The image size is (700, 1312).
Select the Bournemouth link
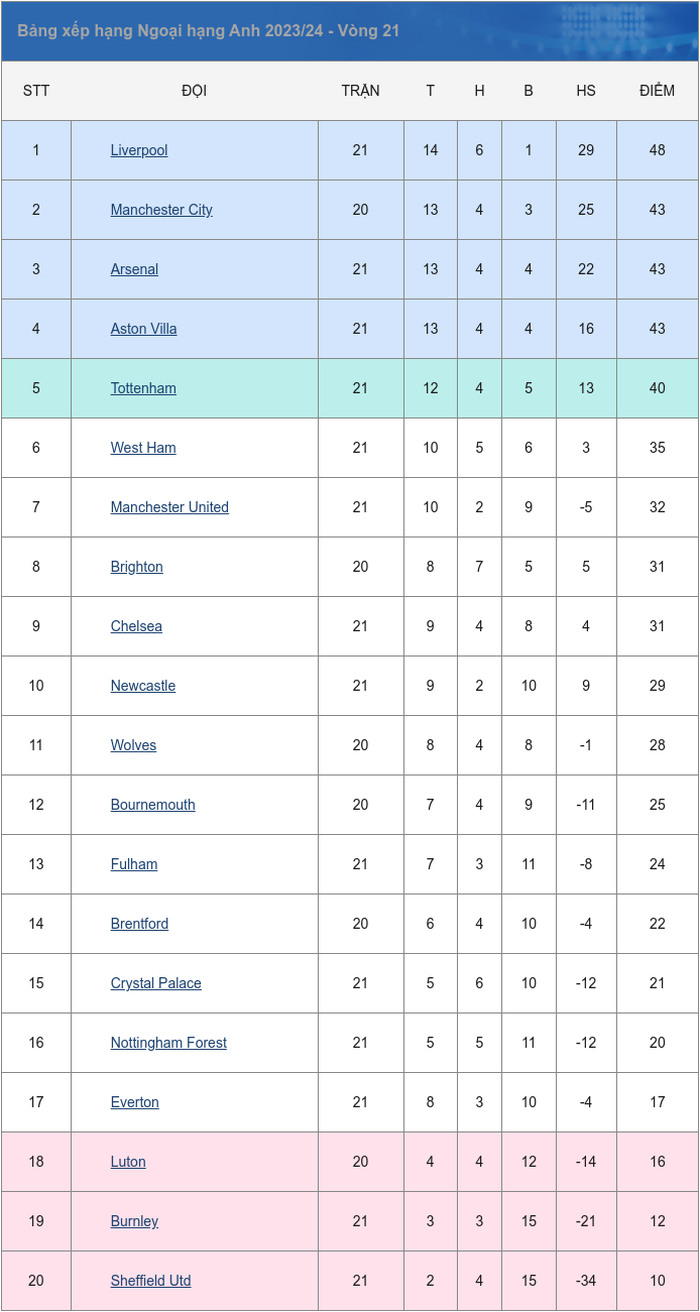(153, 805)
